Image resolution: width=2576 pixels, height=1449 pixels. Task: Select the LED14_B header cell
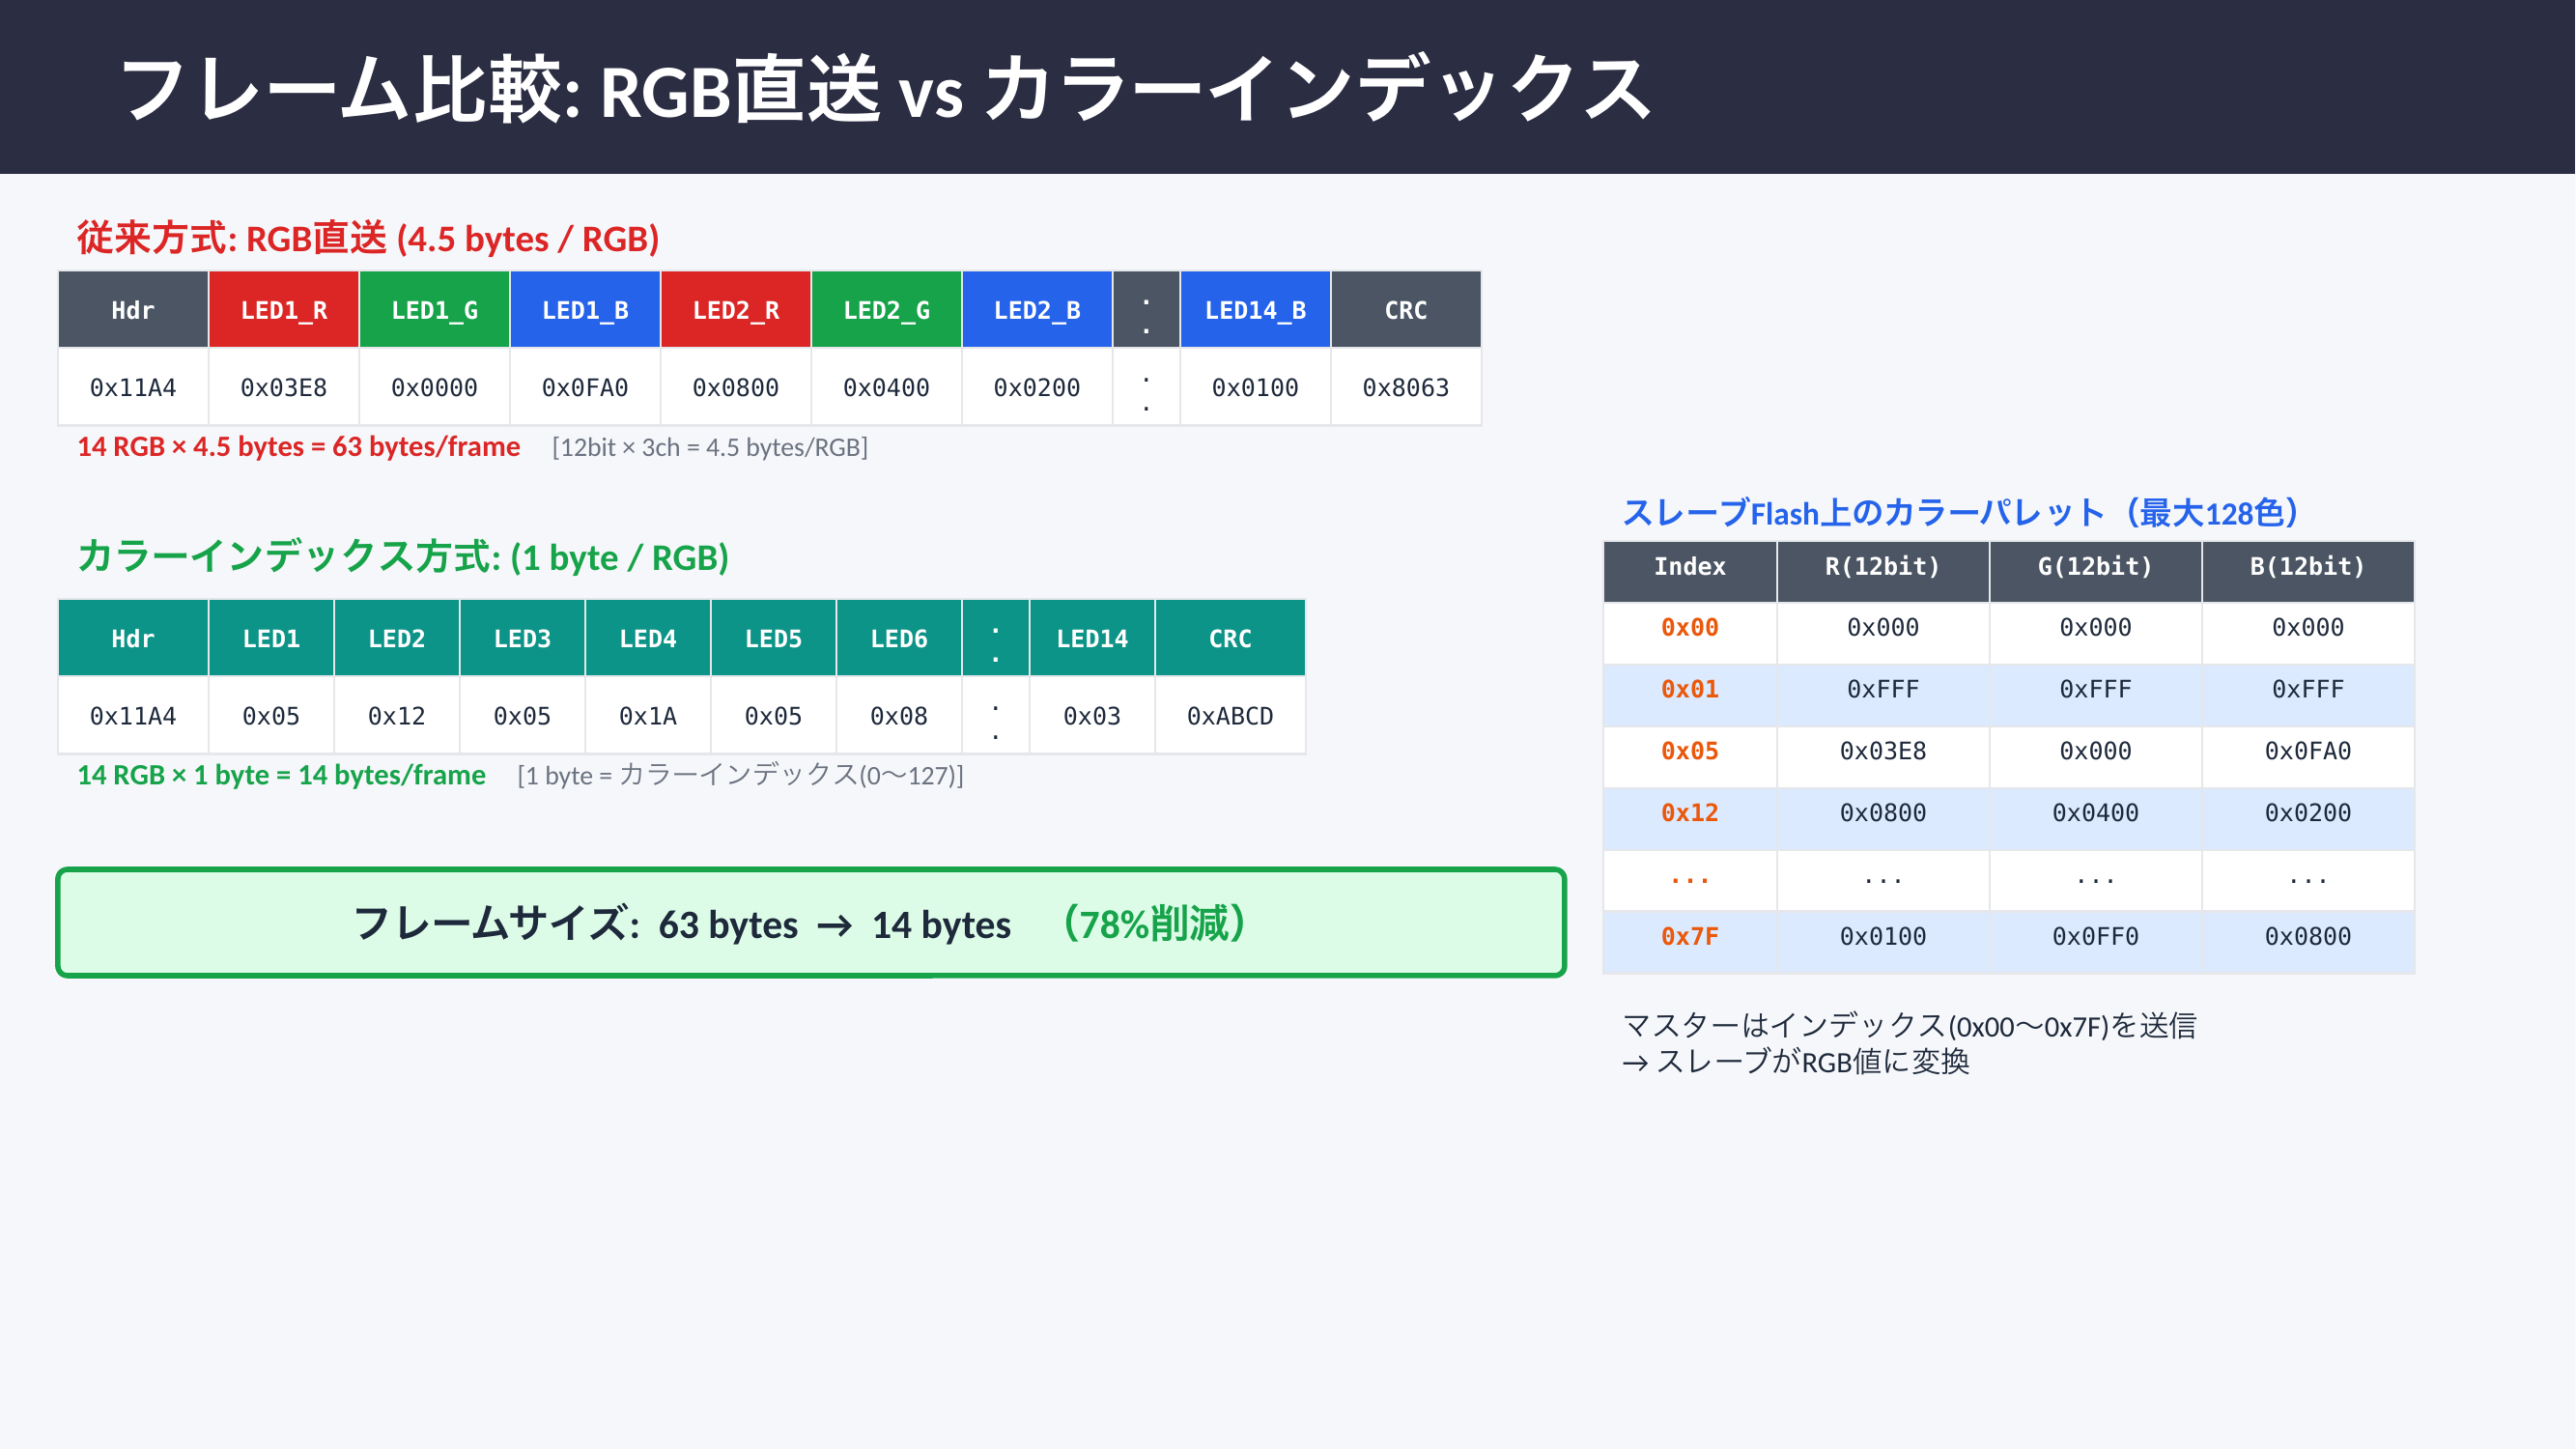pyautogui.click(x=1255, y=310)
